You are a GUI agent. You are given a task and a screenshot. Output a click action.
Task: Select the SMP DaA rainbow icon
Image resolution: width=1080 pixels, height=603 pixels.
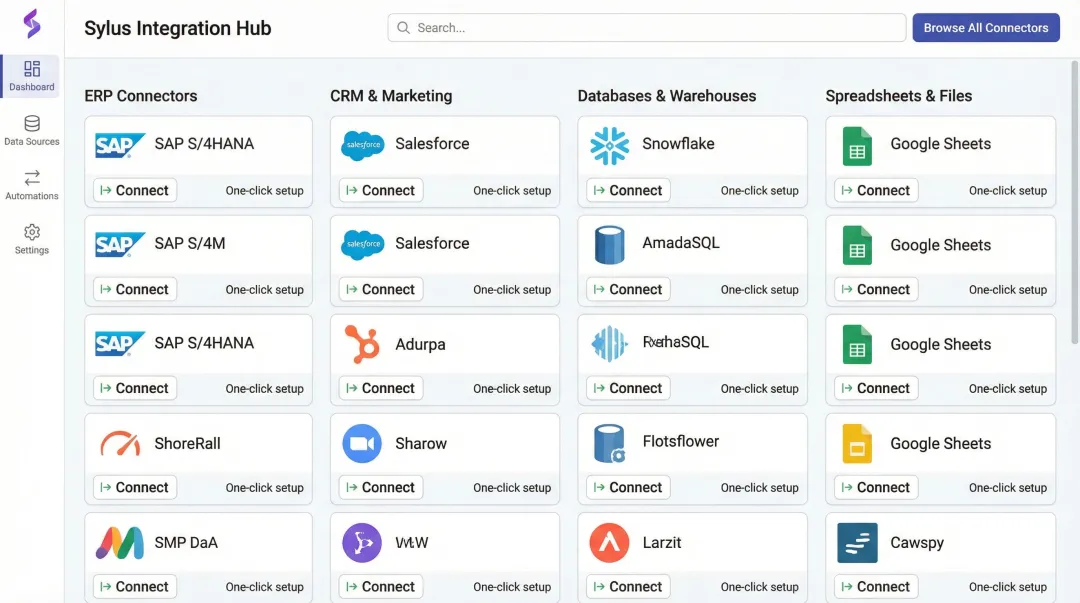click(120, 541)
